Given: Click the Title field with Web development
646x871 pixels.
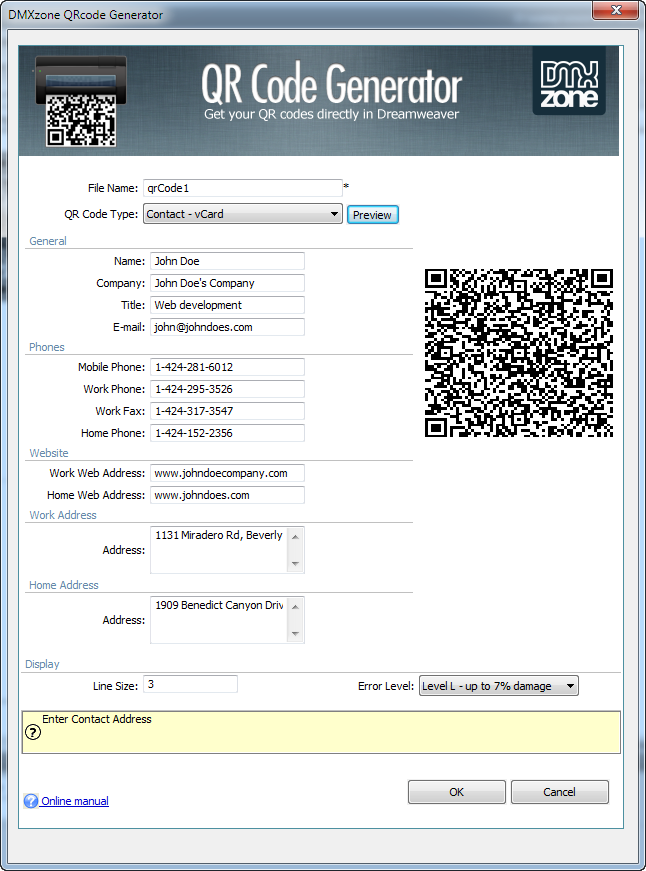Looking at the screenshot, I should tap(227, 305).
